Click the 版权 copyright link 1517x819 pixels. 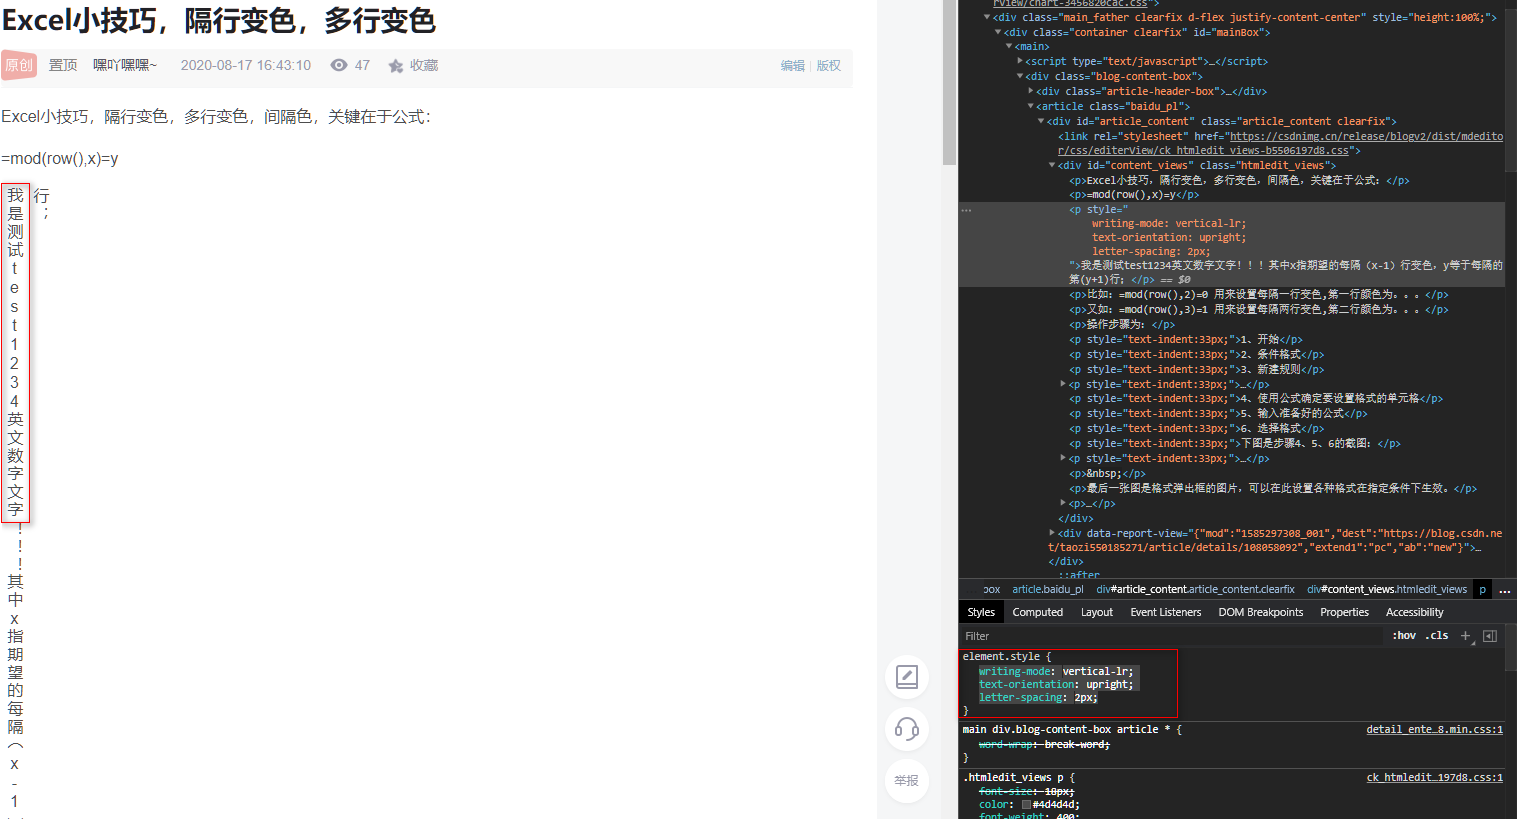tap(829, 66)
